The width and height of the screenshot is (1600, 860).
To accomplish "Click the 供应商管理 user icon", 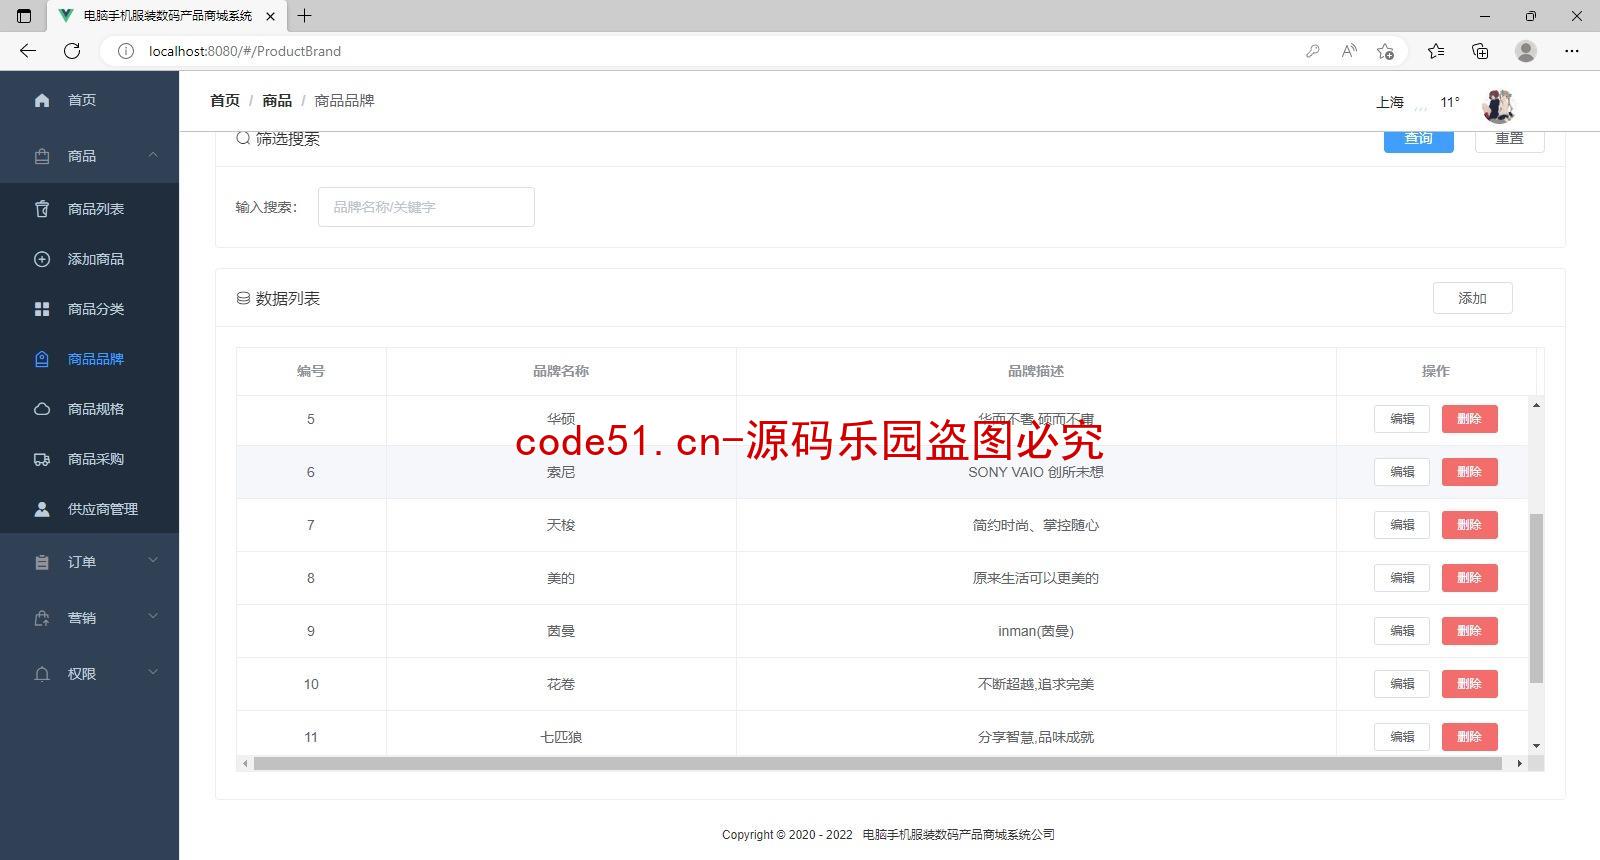I will (42, 509).
